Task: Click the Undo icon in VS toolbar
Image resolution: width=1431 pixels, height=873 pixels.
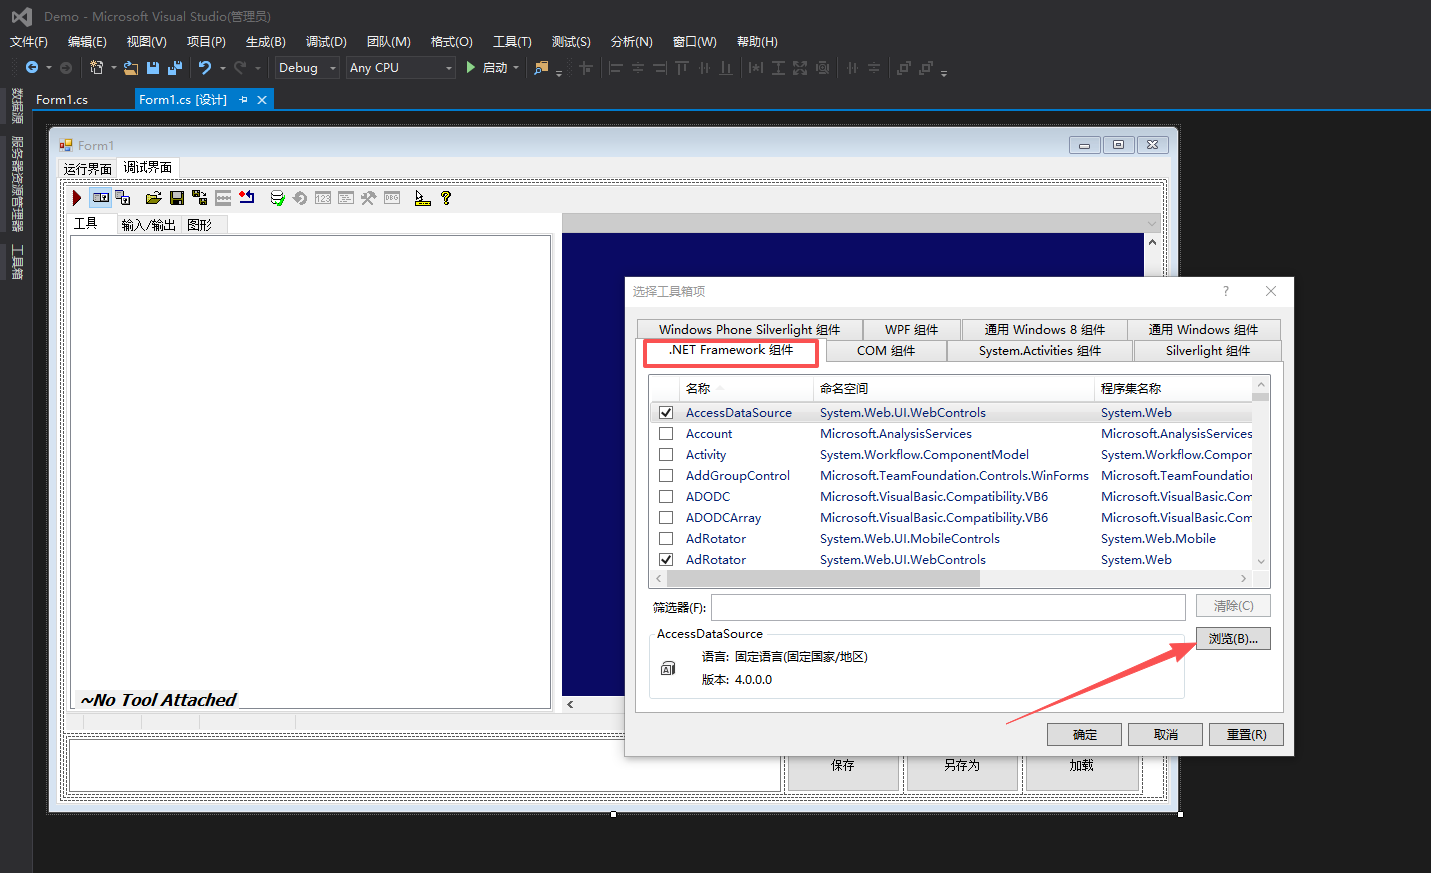Action: [205, 68]
